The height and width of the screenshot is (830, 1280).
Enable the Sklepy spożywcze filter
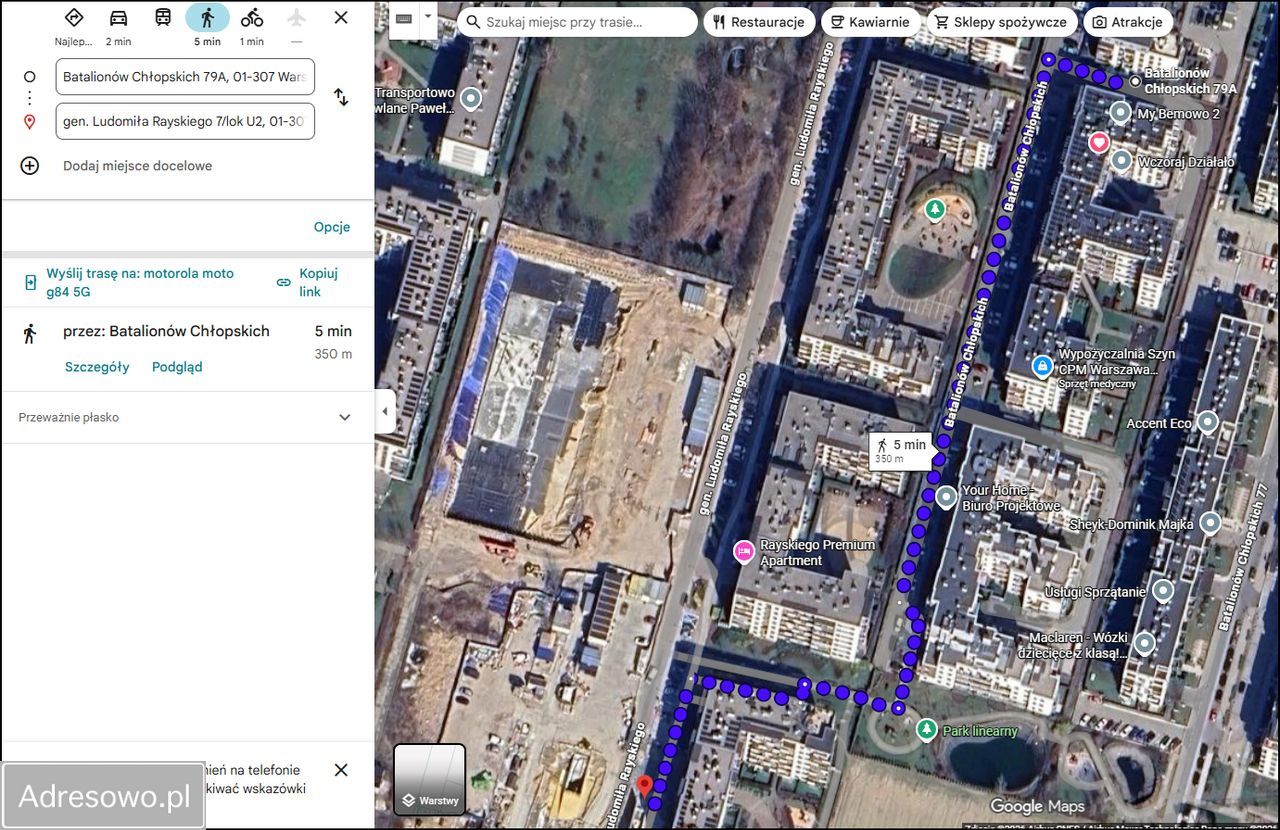[1002, 21]
